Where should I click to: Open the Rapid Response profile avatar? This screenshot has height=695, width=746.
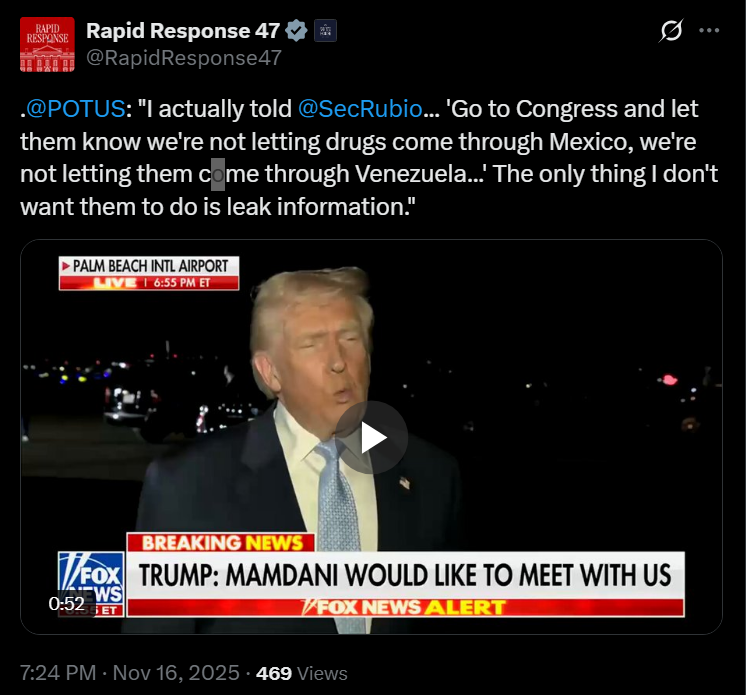pyautogui.click(x=47, y=44)
